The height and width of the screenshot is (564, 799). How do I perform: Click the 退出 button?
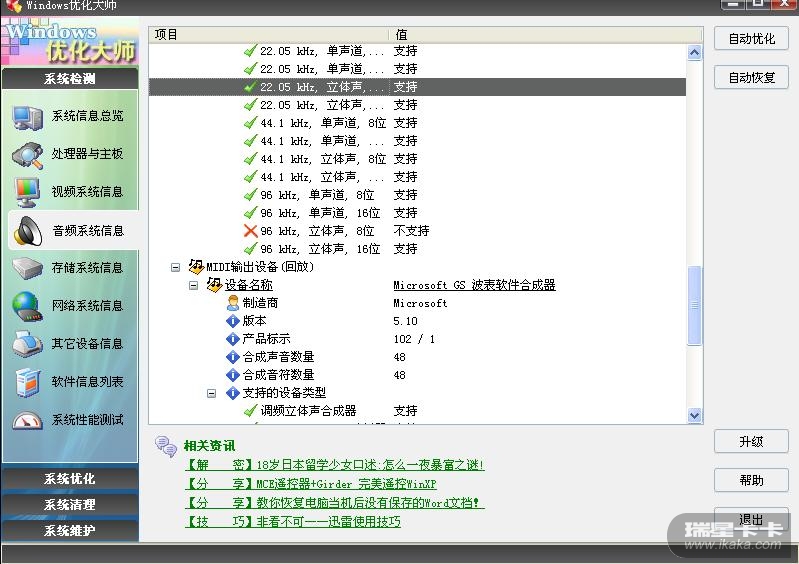[x=751, y=519]
